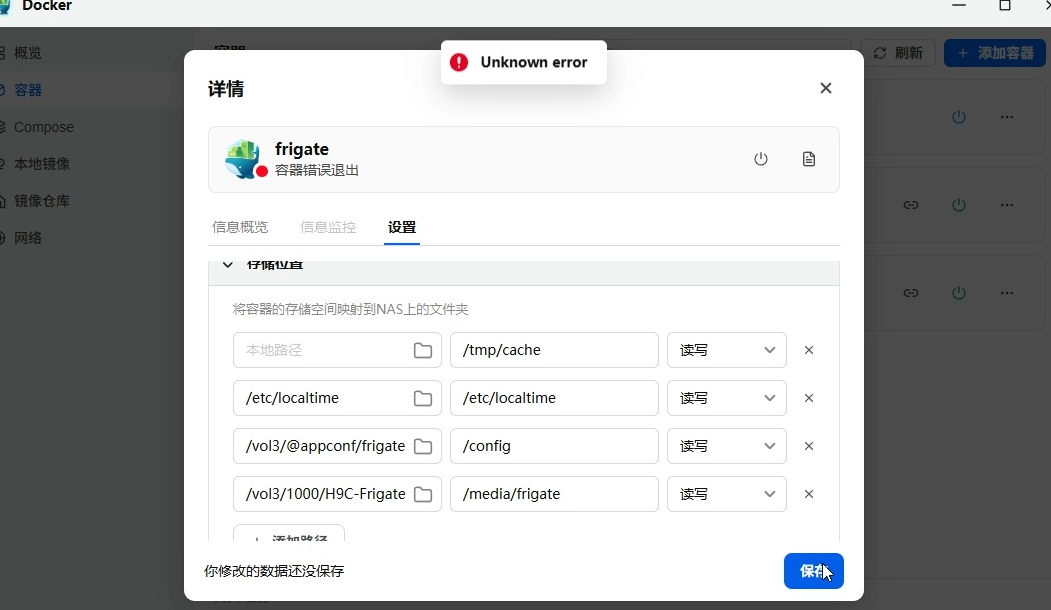
Task: Select the 设置 tab
Action: click(402, 227)
